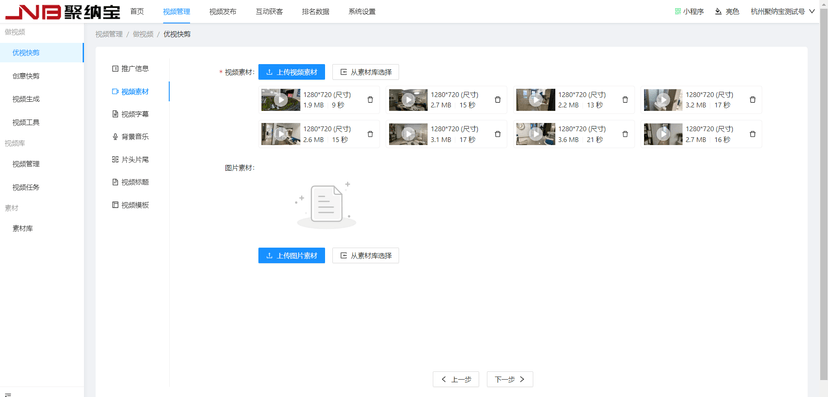Proceed with the 下一步 button

click(x=510, y=379)
